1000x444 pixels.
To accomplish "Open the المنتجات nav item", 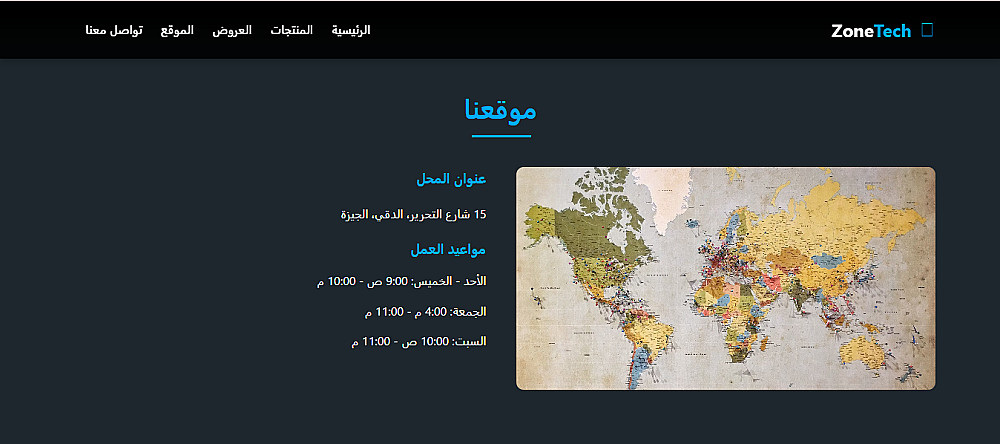I will point(291,30).
